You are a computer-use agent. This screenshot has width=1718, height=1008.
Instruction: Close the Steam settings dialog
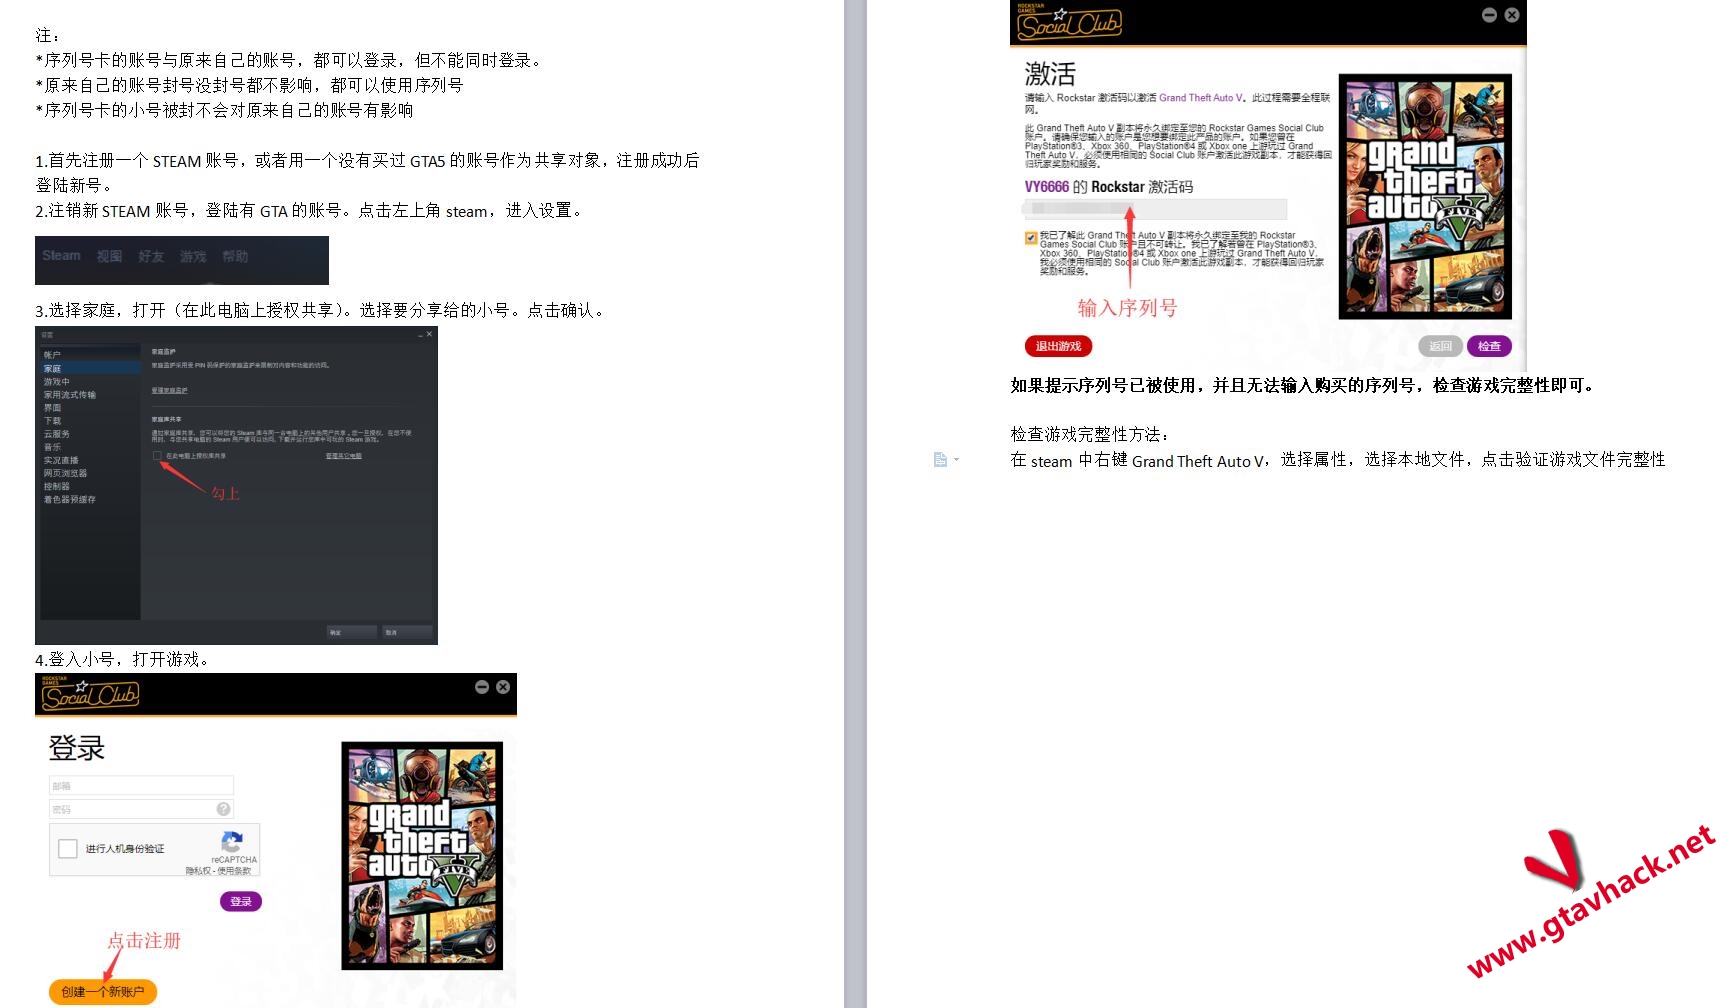(x=429, y=334)
